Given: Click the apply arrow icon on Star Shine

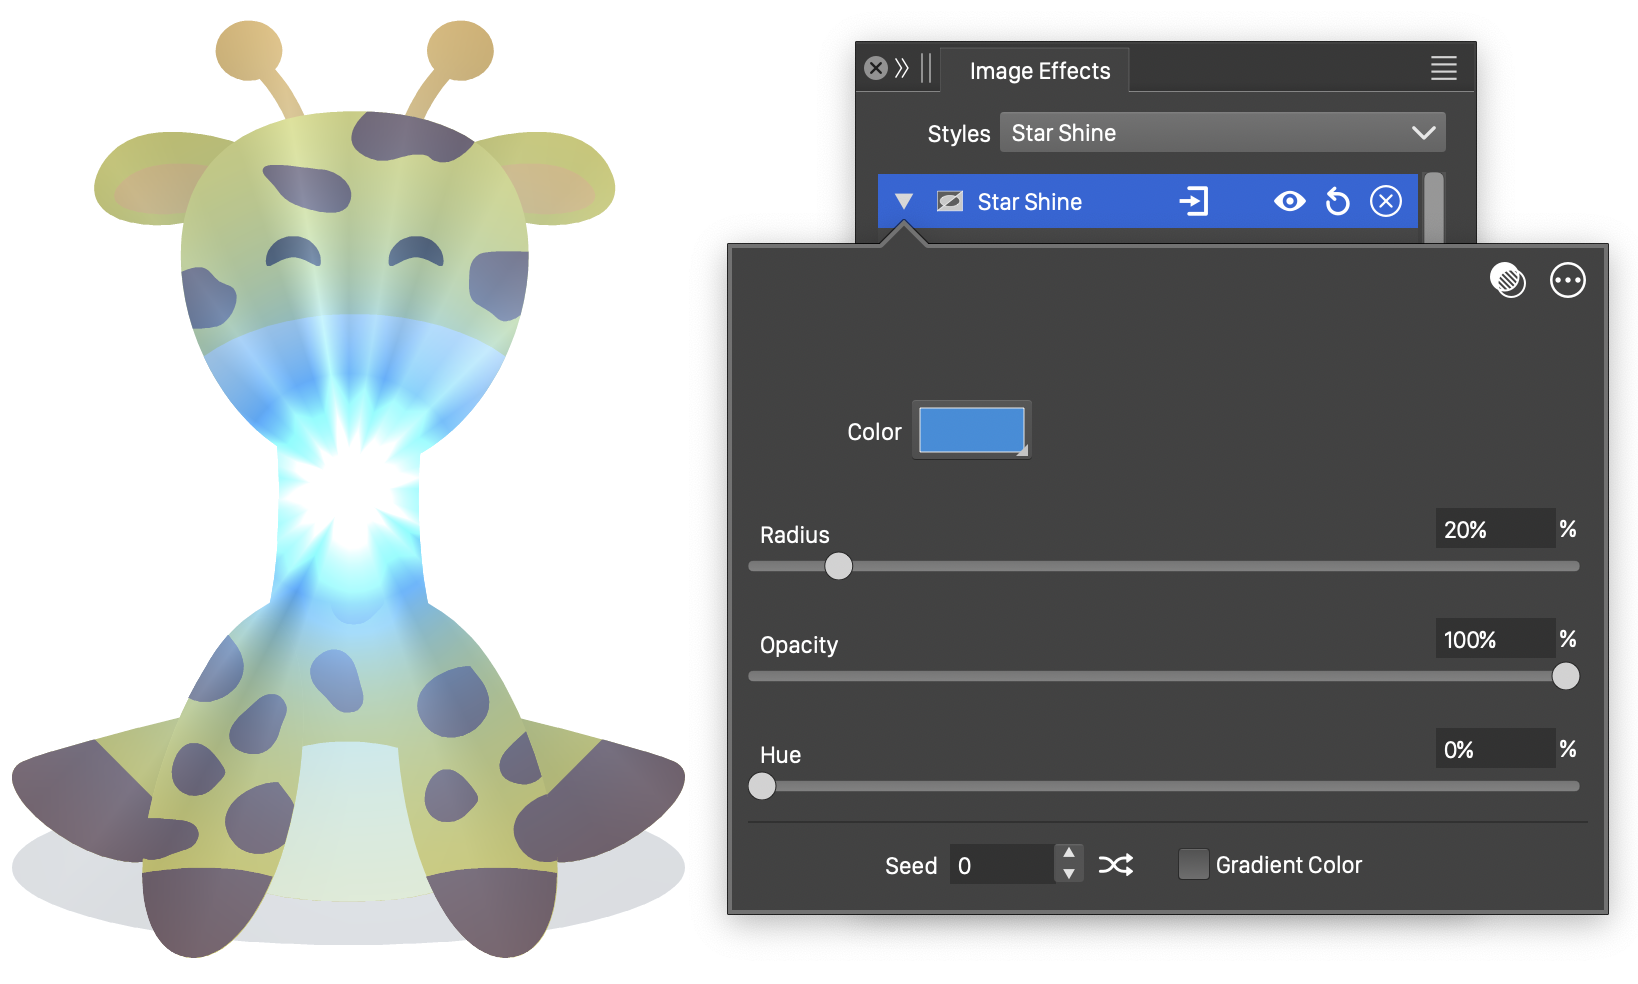Looking at the screenshot, I should [x=1193, y=202].
